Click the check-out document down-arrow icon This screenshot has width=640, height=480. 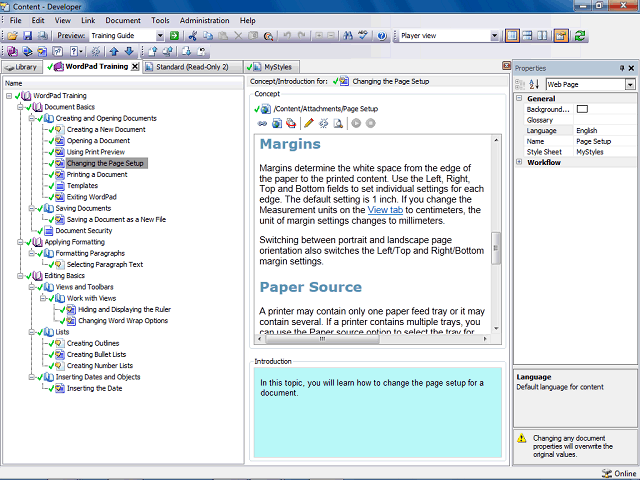click(186, 51)
